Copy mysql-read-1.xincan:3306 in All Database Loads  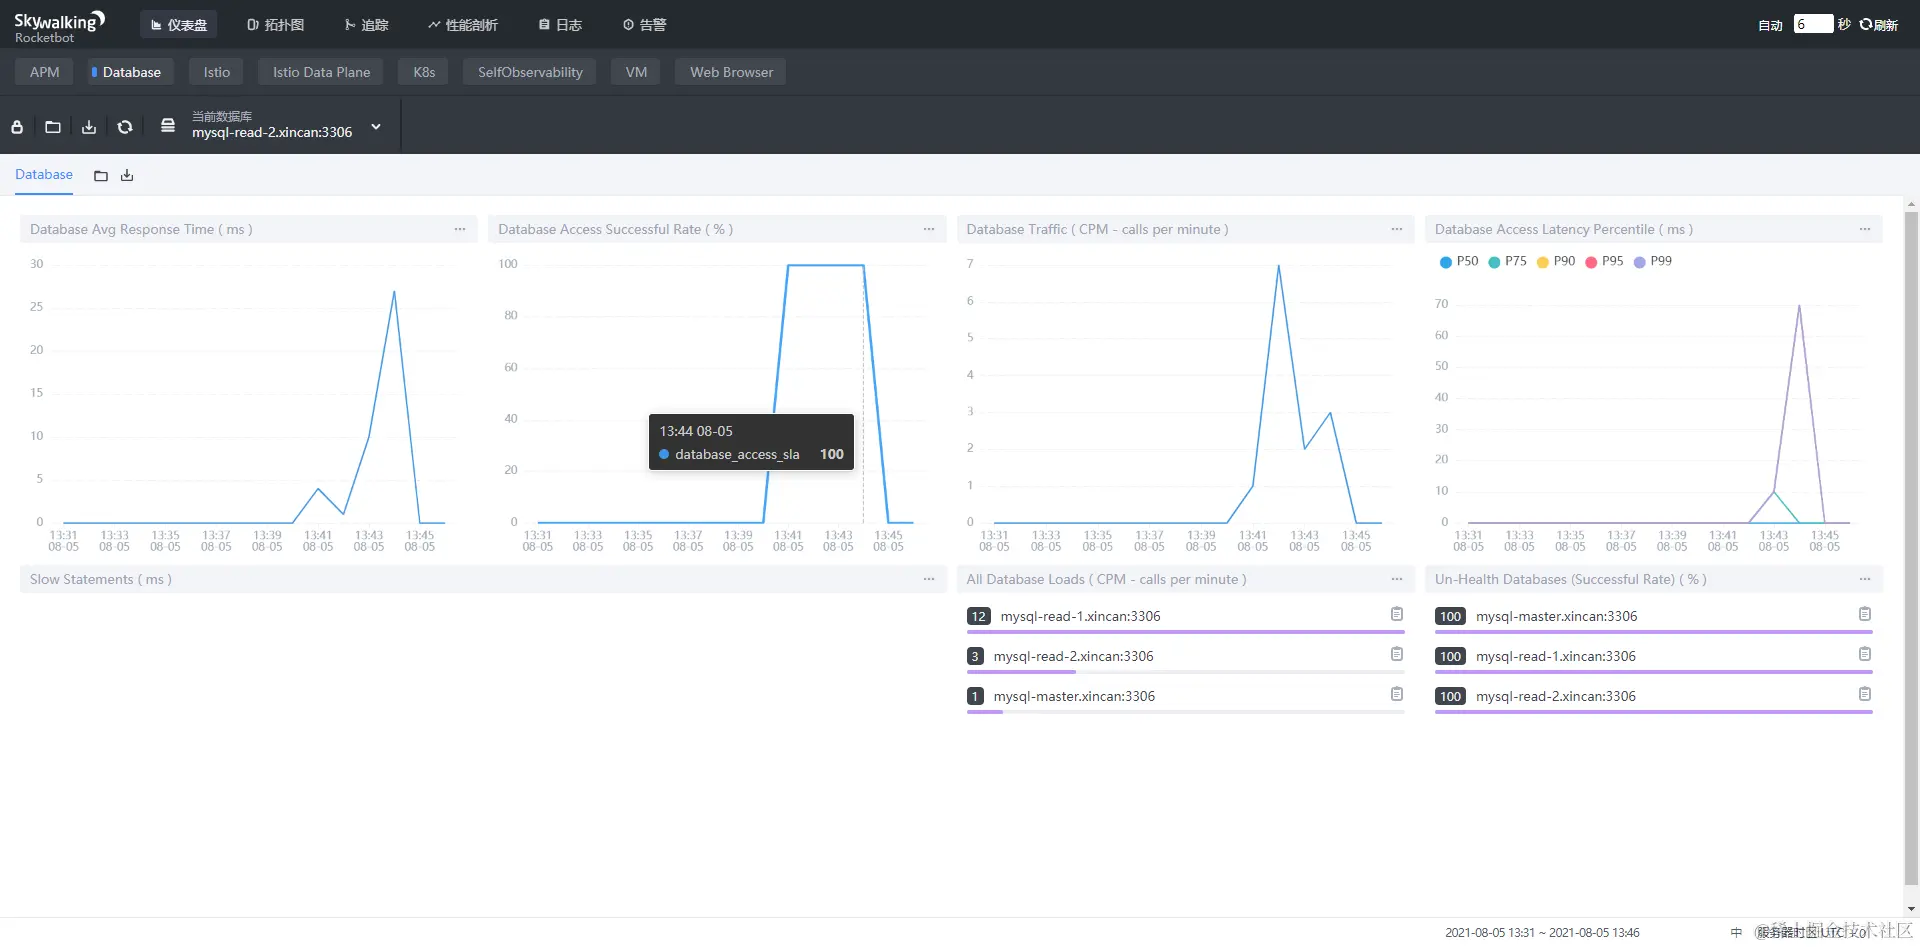1397,614
